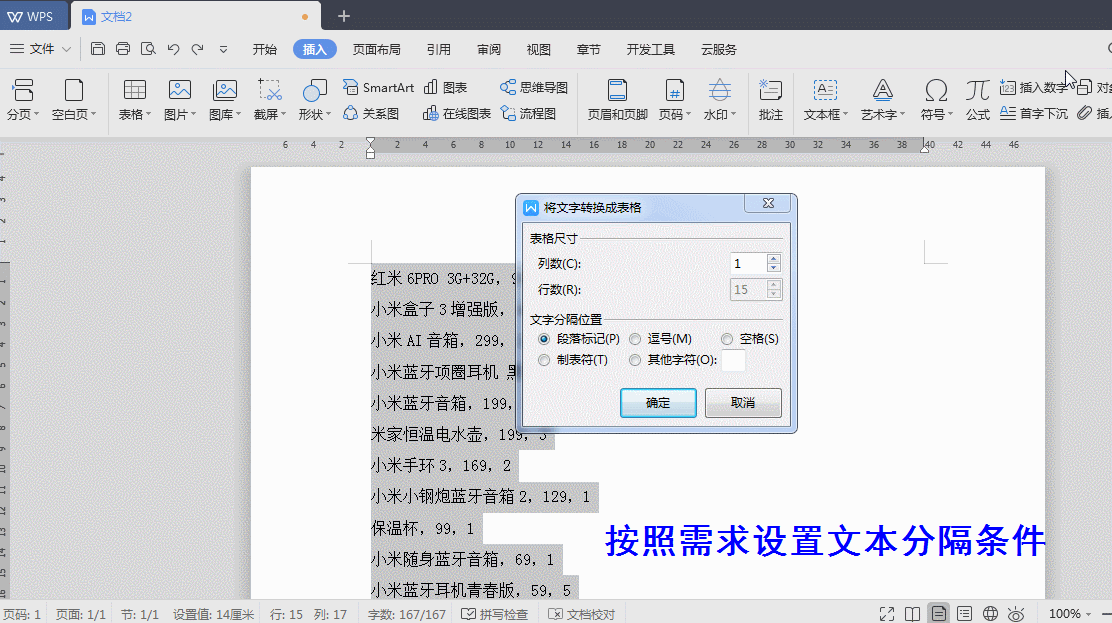Insert a symbol (符号)
Screen dimensions: 1112x623
tap(936, 100)
